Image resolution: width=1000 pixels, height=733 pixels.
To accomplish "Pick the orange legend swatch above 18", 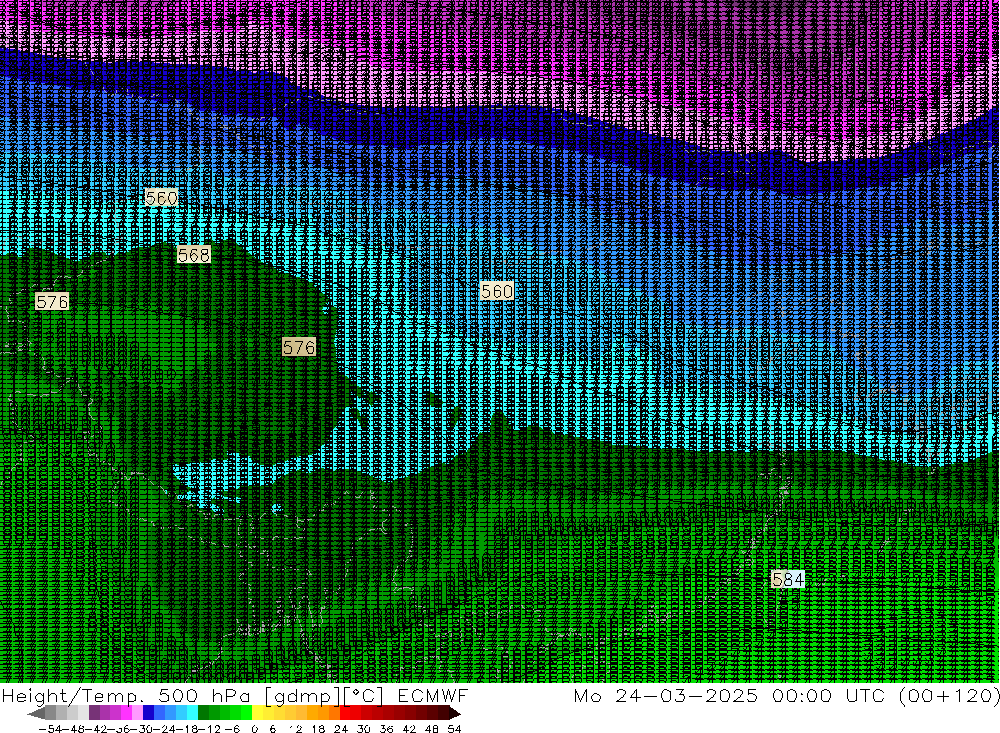I will pos(323,713).
